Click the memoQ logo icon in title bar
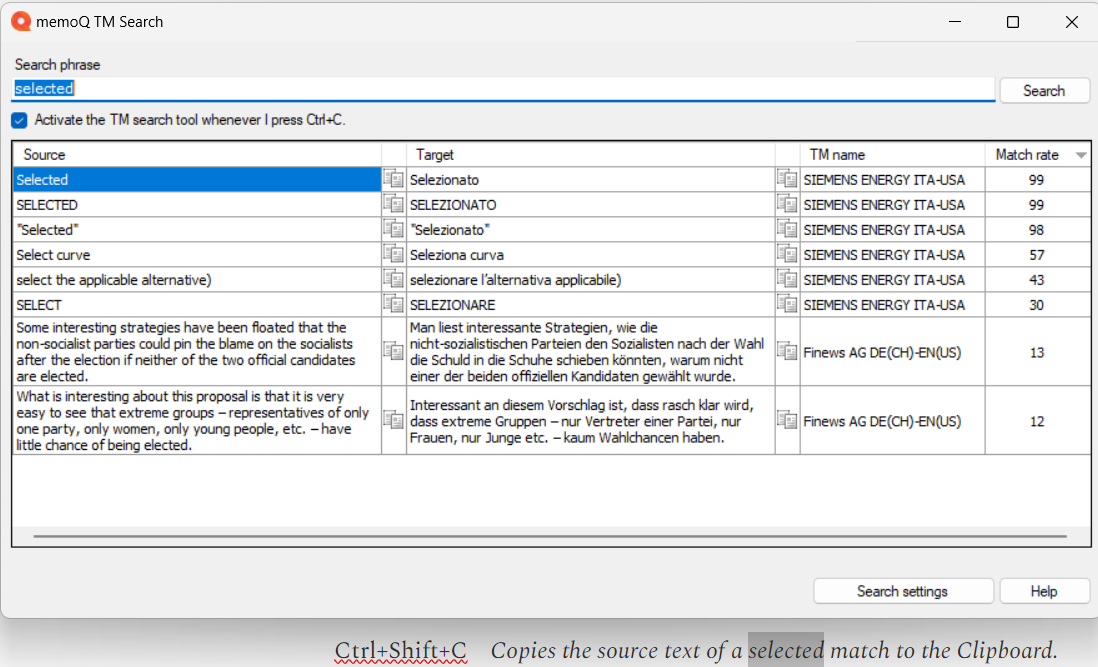The width and height of the screenshot is (1098, 667). coord(21,22)
